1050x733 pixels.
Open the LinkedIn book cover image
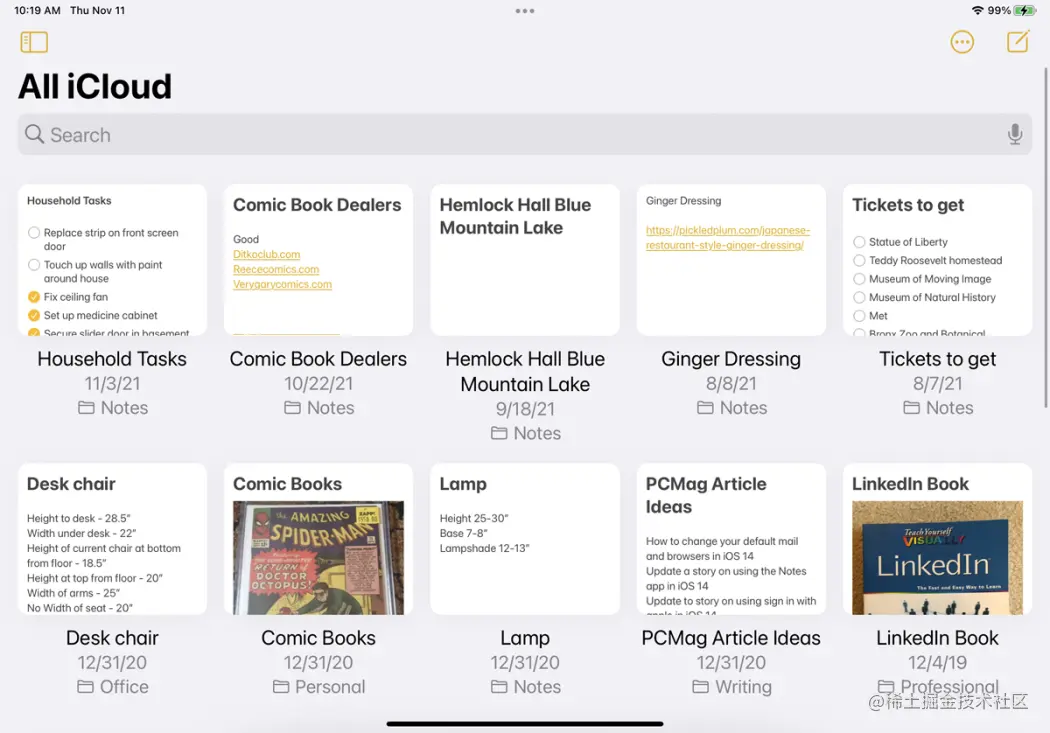click(938, 558)
